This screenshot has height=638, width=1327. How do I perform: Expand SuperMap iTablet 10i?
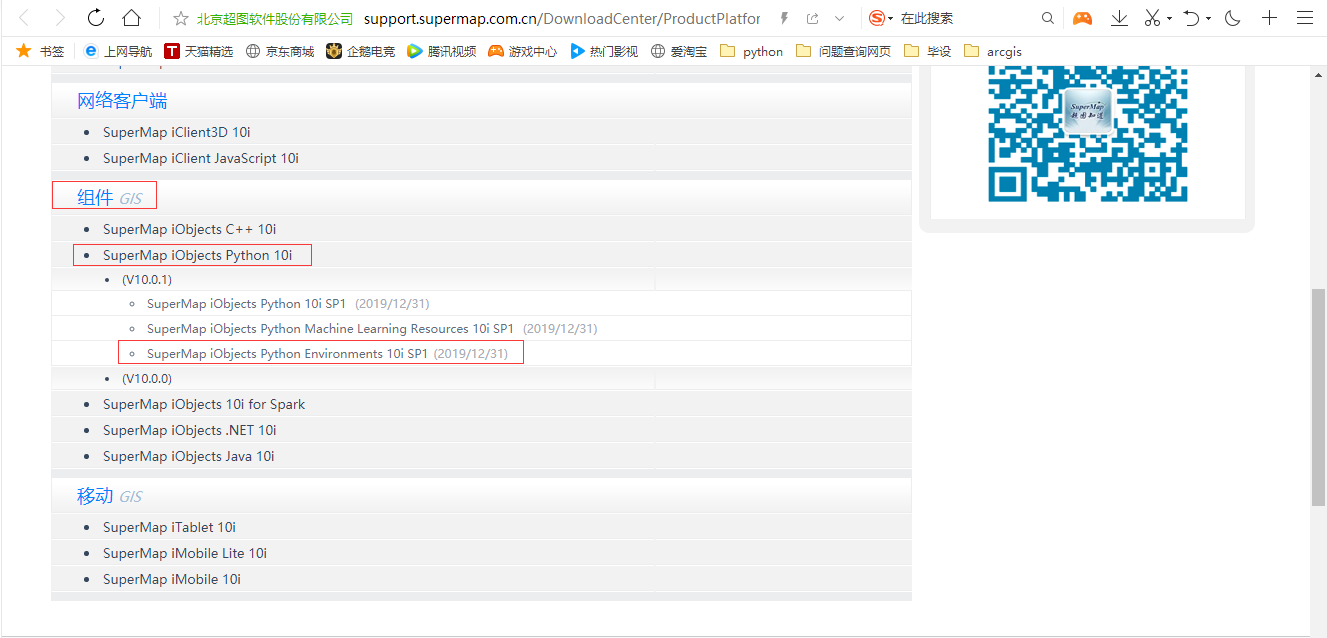point(169,527)
